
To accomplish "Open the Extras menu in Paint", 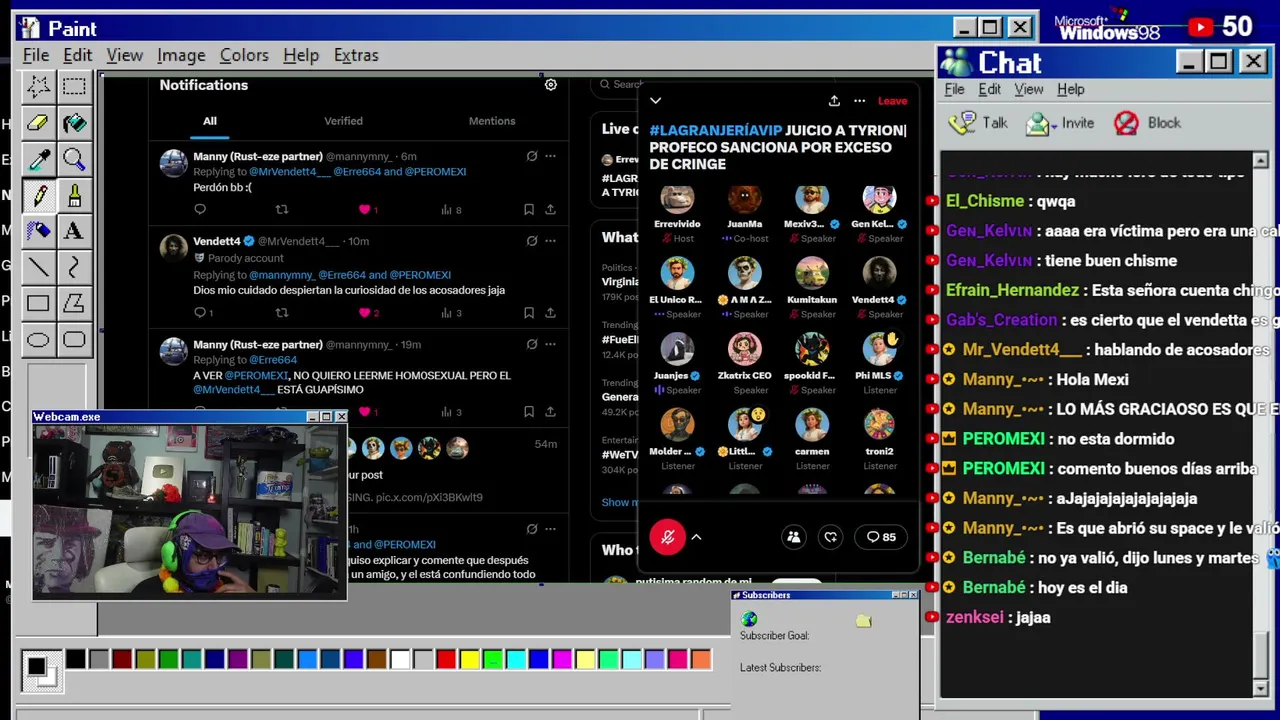I will 356,55.
